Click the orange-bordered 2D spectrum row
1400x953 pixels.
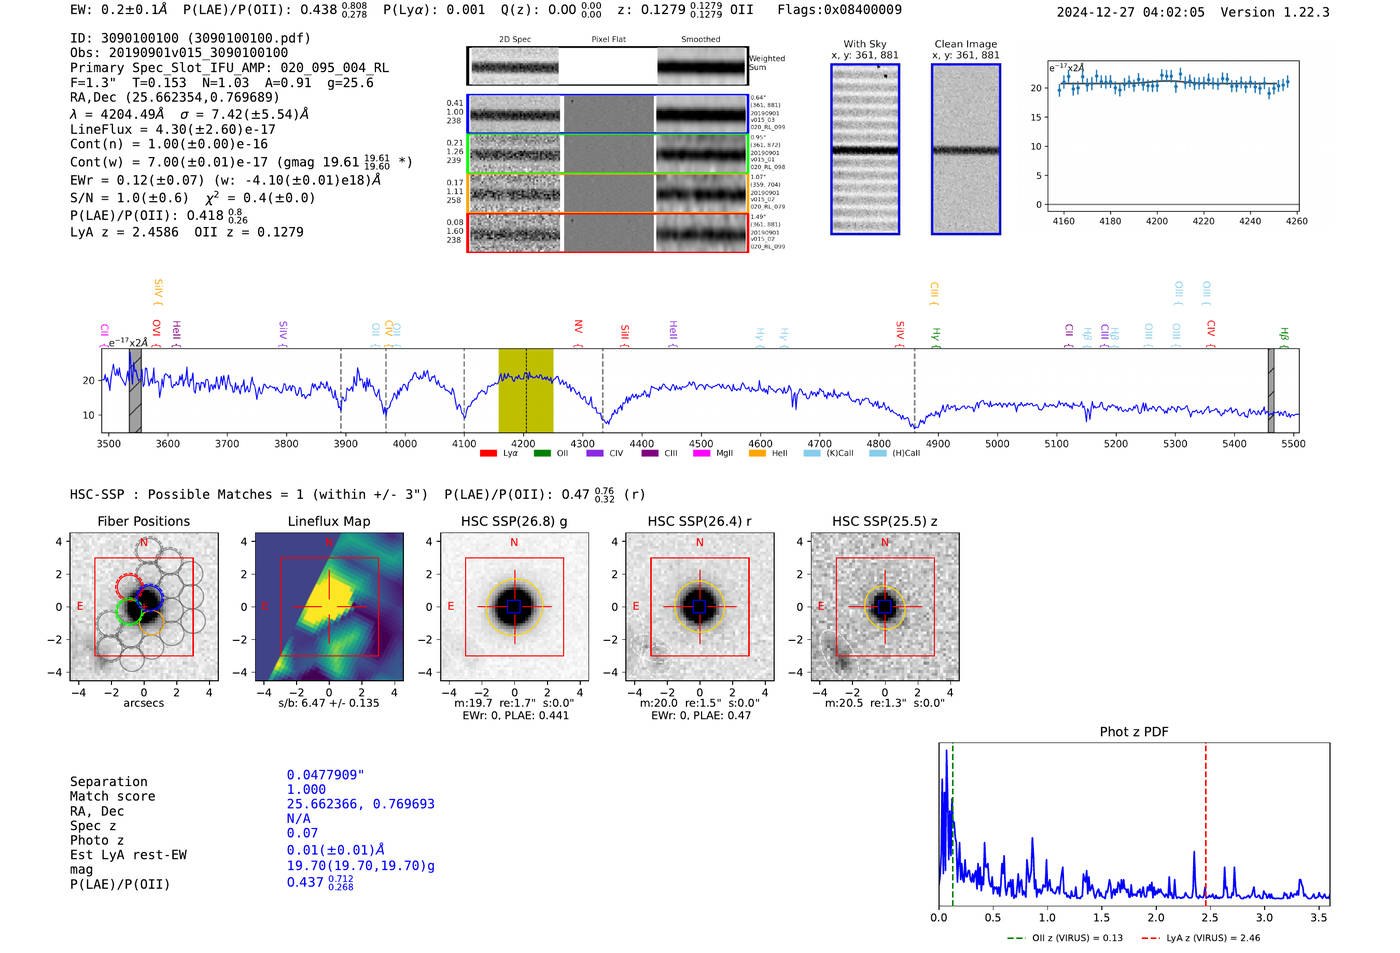click(x=608, y=193)
